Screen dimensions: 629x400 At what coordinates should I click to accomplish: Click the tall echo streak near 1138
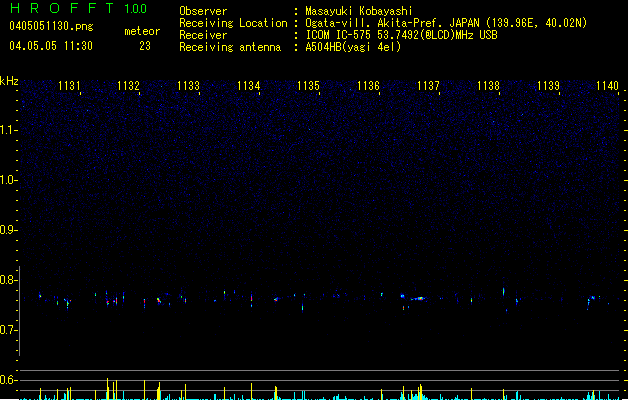point(504,292)
